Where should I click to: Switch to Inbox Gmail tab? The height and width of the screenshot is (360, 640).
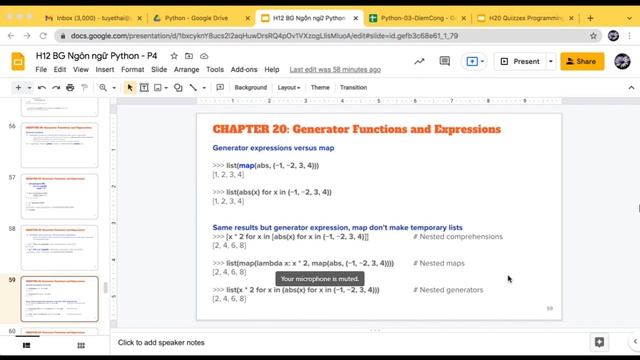[x=93, y=18]
